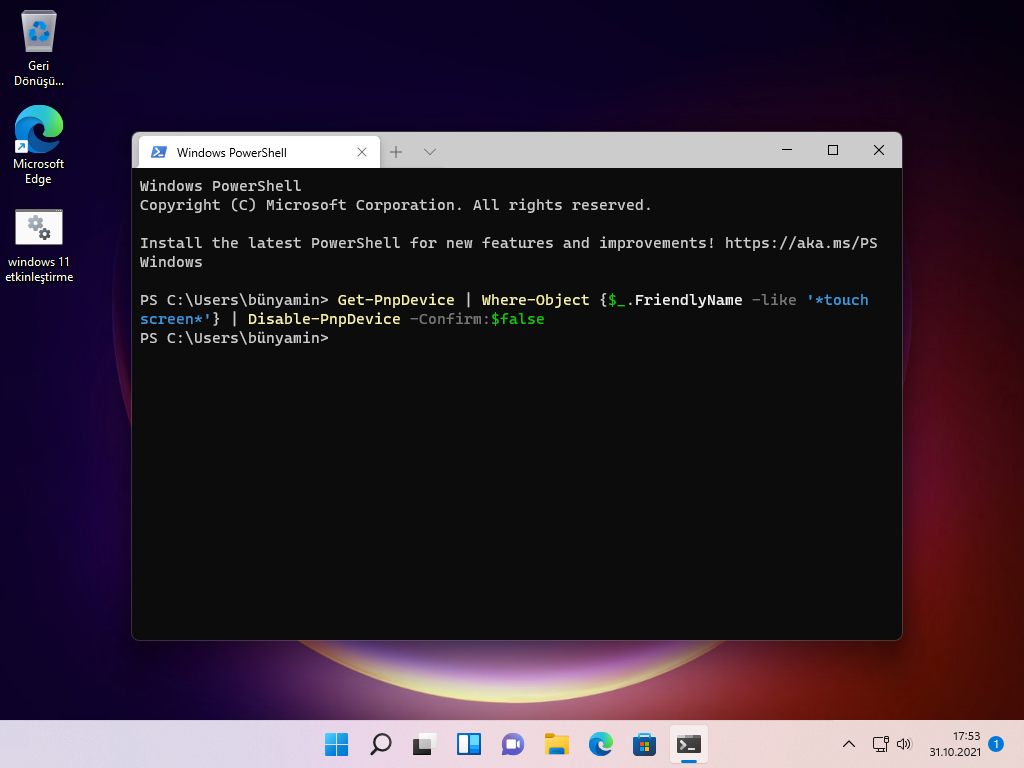Click the Windows Terminal taskbar icon
This screenshot has width=1024, height=768.
point(689,744)
